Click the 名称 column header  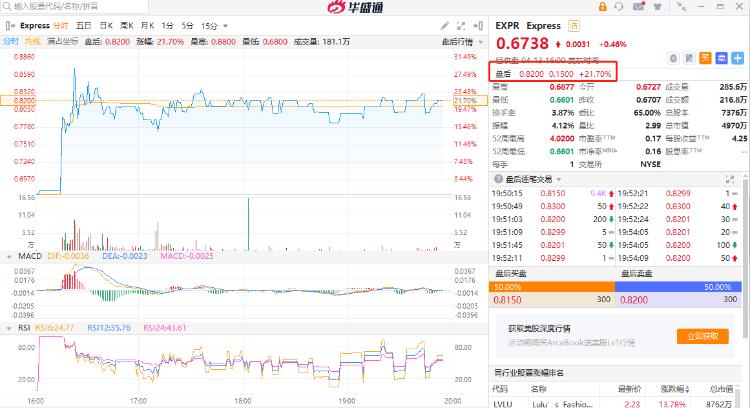(x=539, y=389)
